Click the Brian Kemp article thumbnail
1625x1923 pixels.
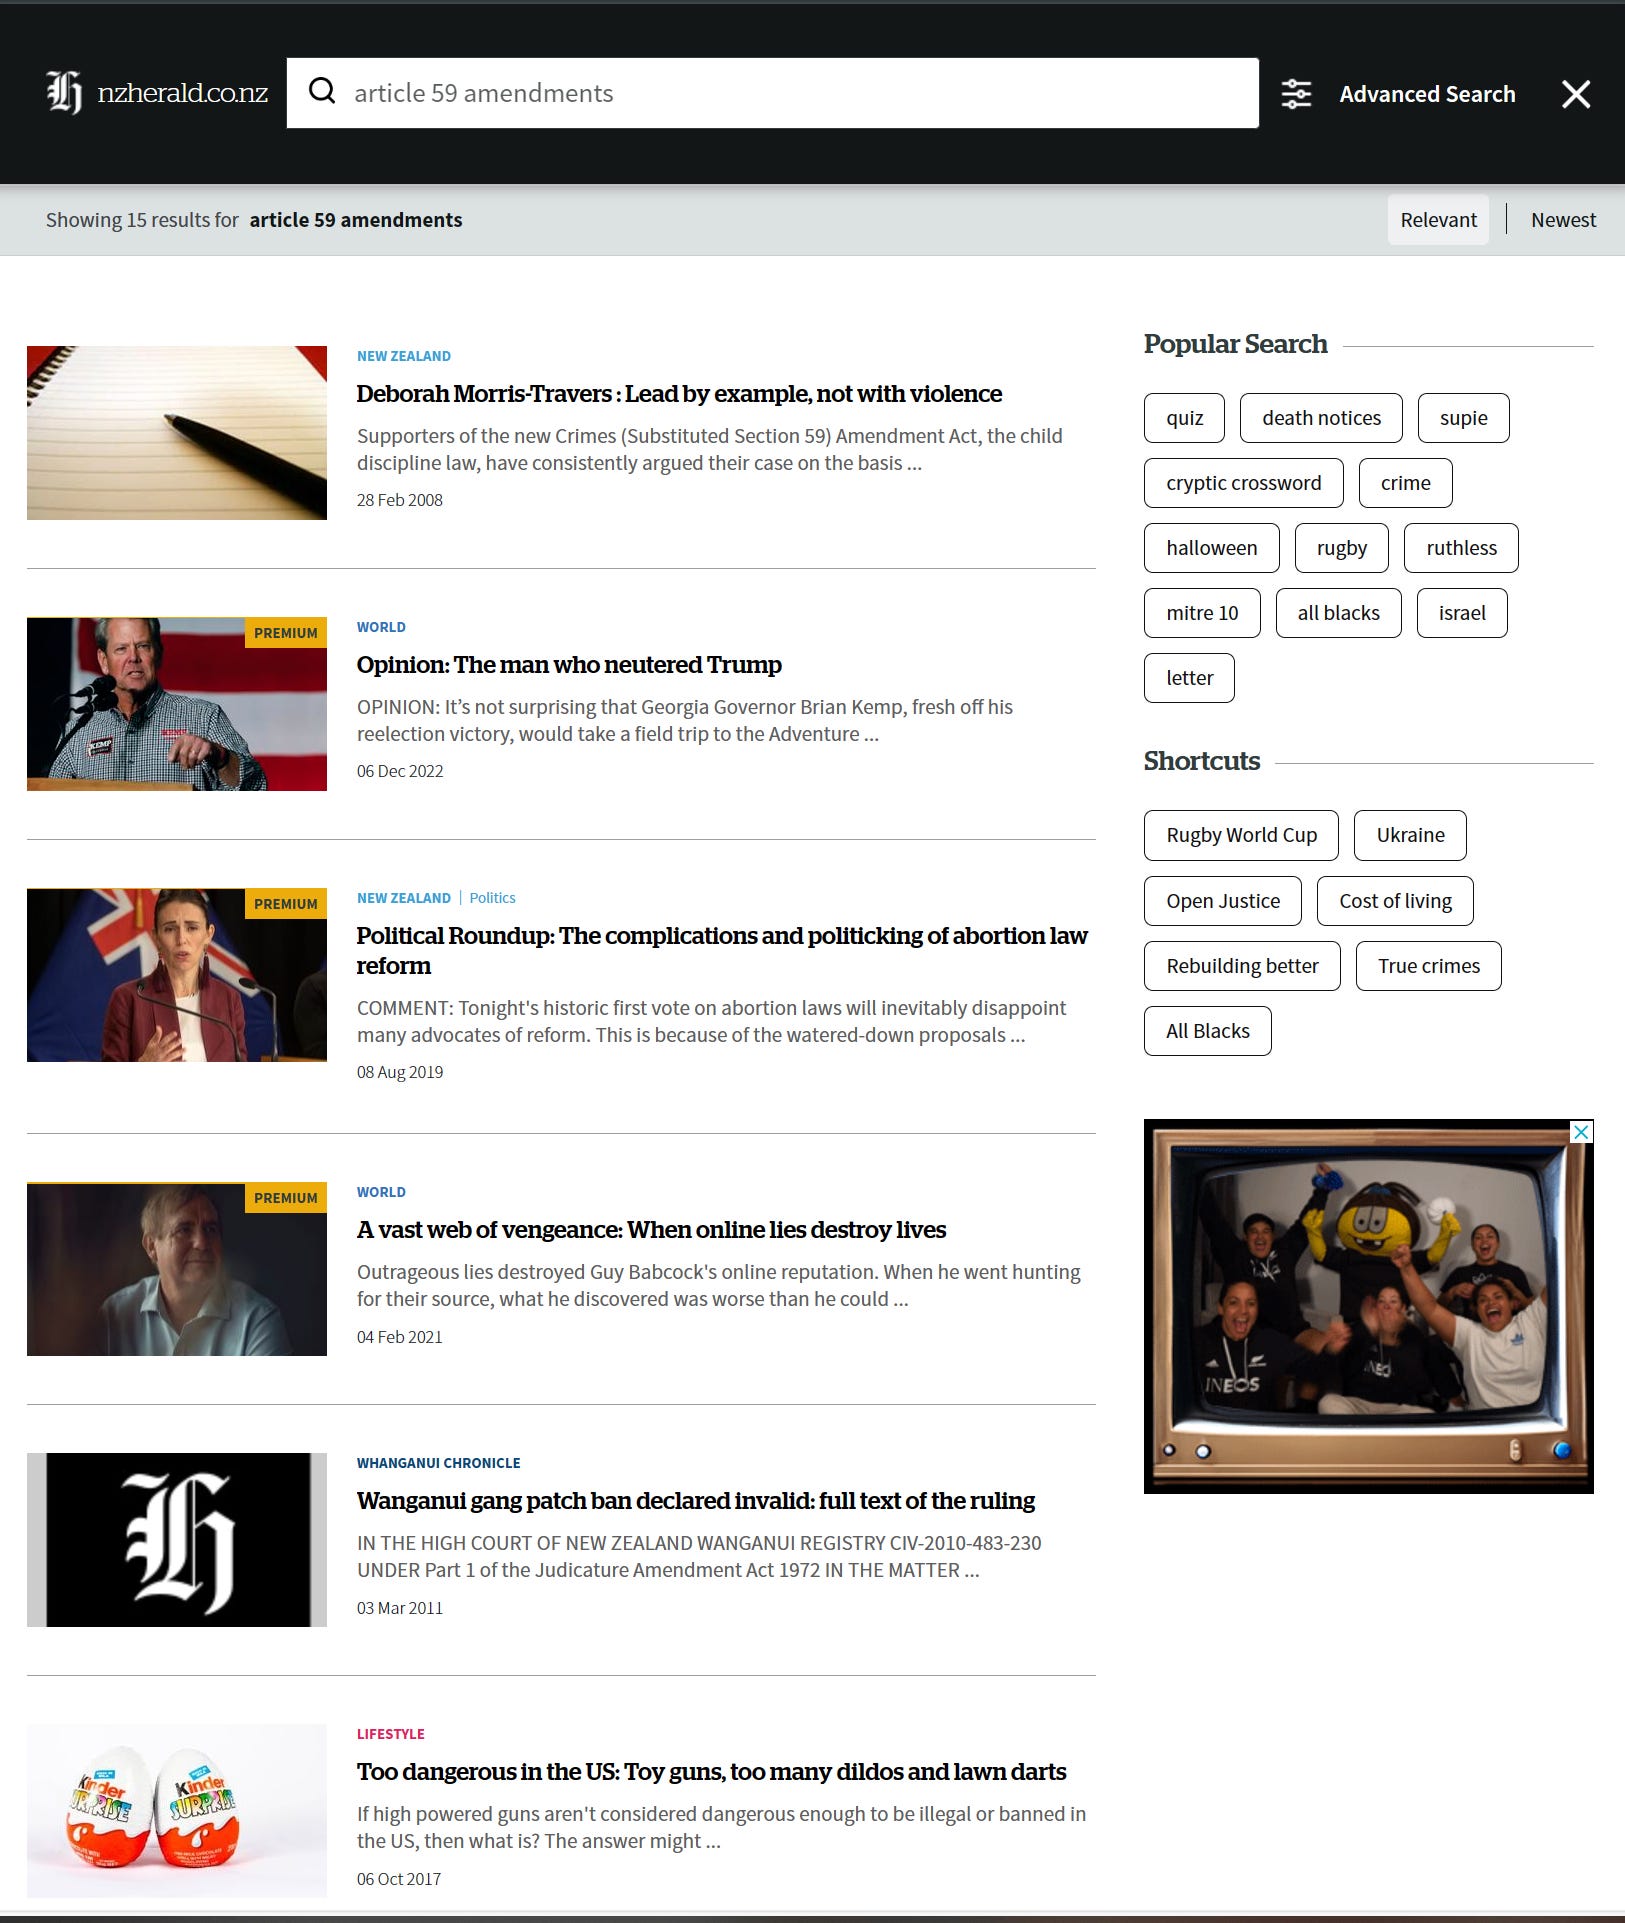(177, 704)
